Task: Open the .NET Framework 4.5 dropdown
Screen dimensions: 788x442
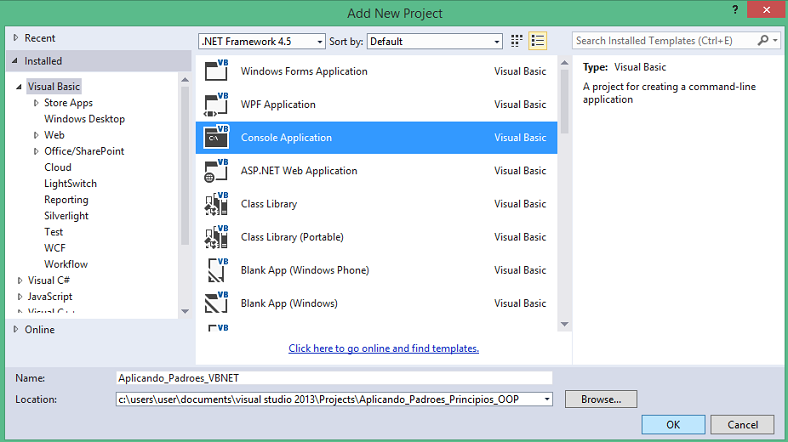Action: point(261,41)
